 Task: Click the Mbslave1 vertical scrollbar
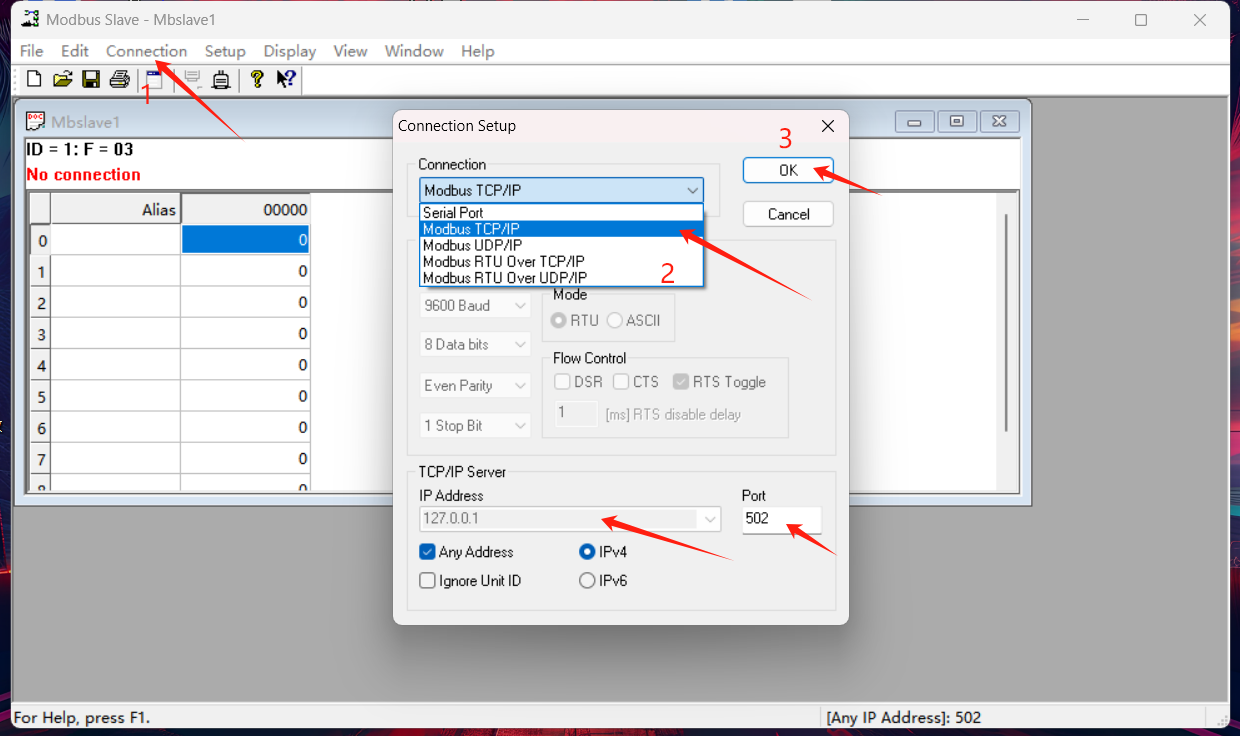1006,322
